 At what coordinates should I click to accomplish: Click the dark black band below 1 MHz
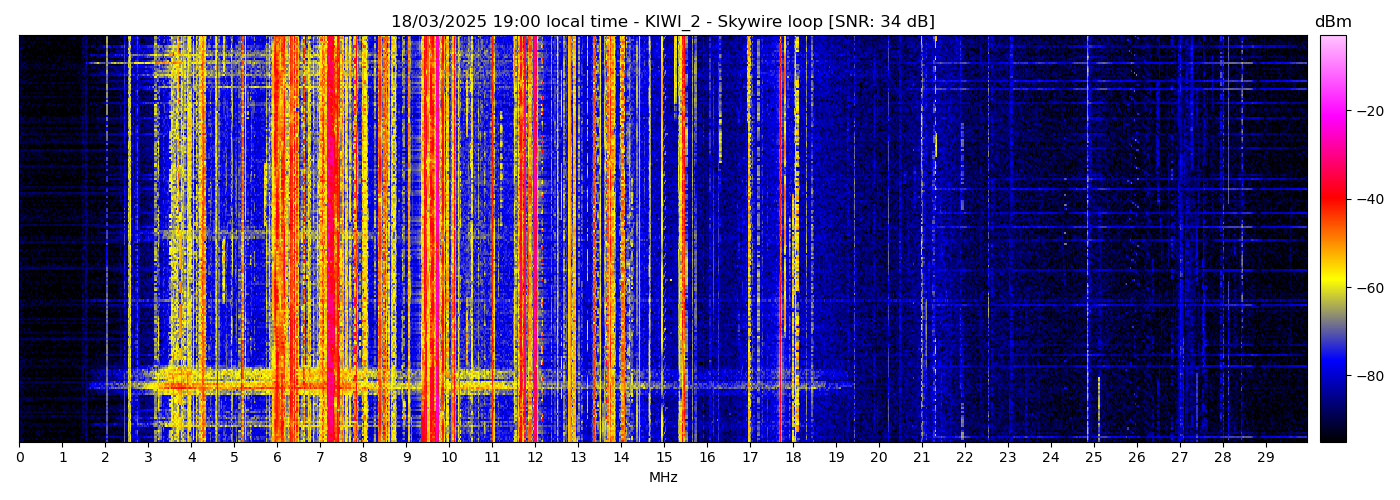(x=45, y=240)
